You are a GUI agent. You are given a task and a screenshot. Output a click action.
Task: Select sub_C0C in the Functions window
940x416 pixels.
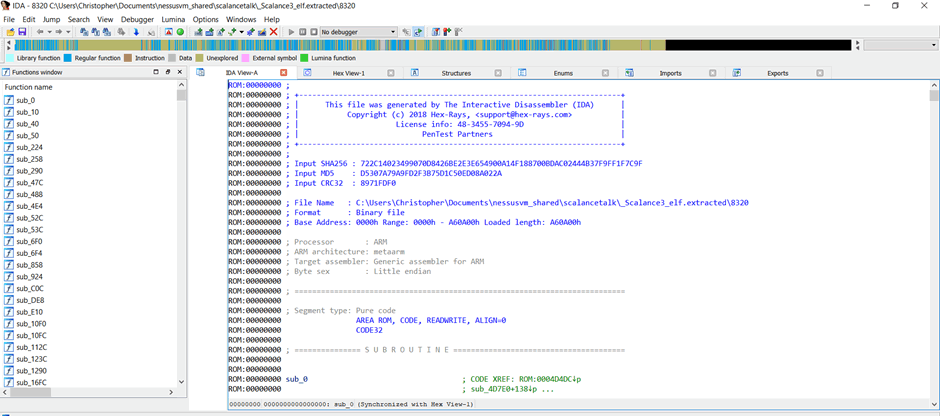pos(29,288)
